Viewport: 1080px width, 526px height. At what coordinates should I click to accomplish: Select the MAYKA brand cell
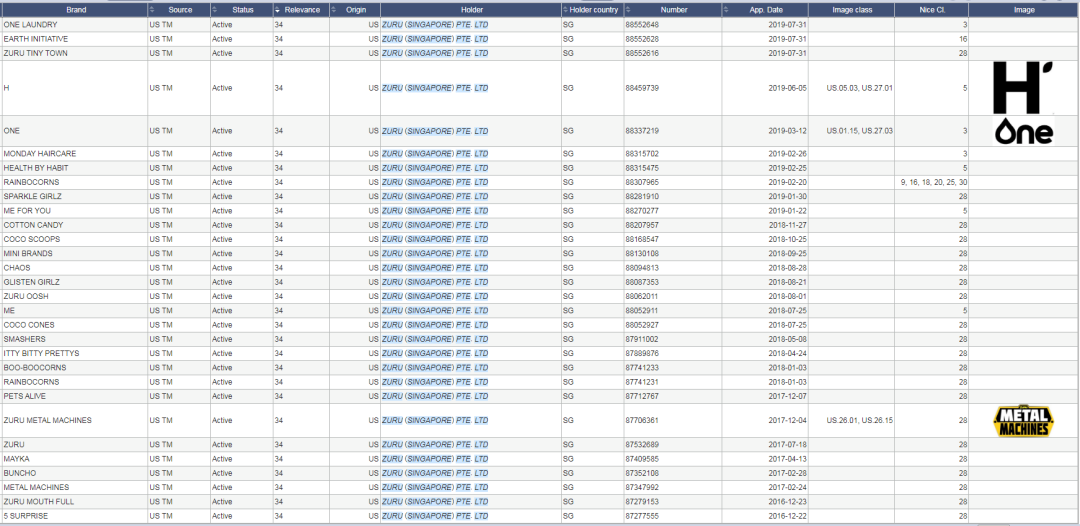click(x=74, y=459)
